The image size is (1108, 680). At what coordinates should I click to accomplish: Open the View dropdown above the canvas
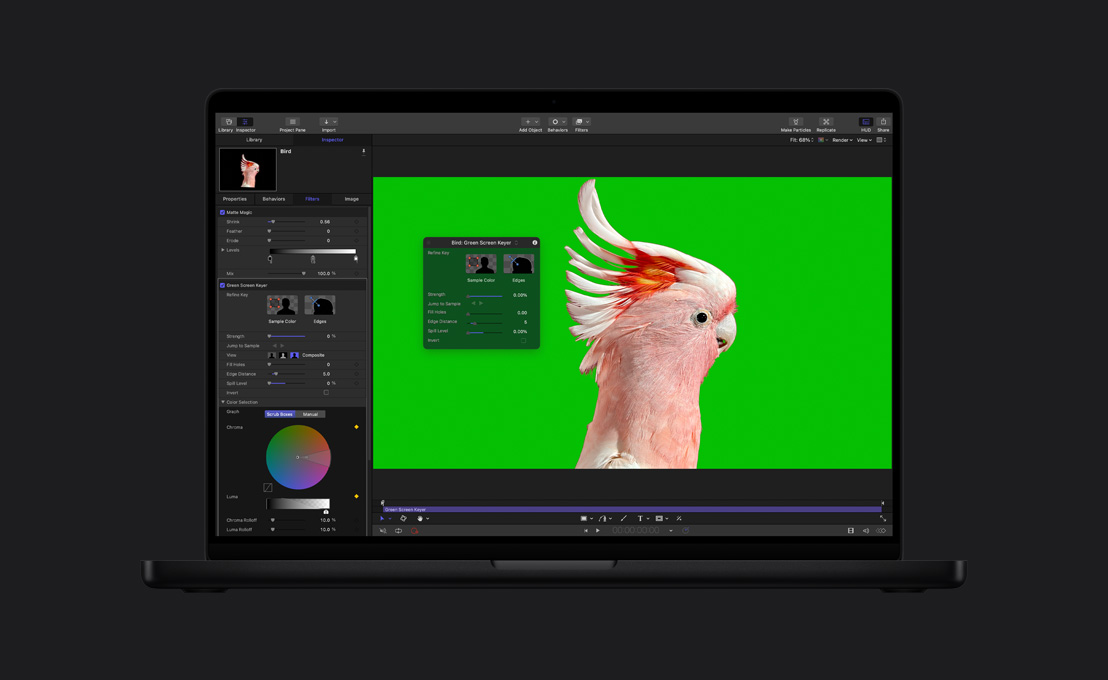coord(863,140)
